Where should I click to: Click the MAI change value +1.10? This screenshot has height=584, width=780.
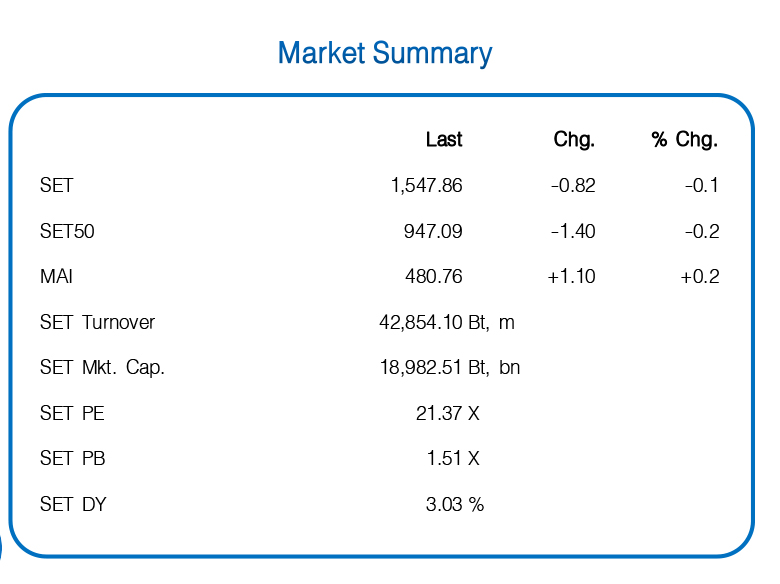tap(571, 276)
